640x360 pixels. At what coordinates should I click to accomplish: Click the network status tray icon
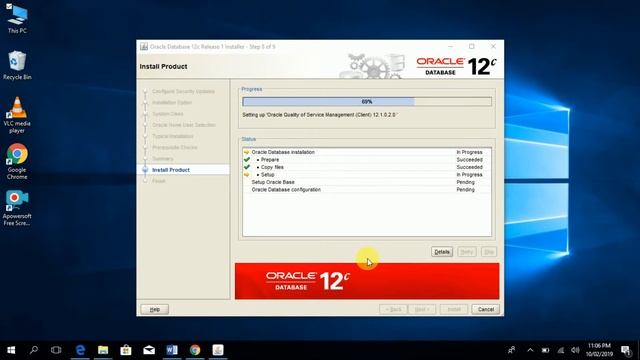(x=561, y=350)
